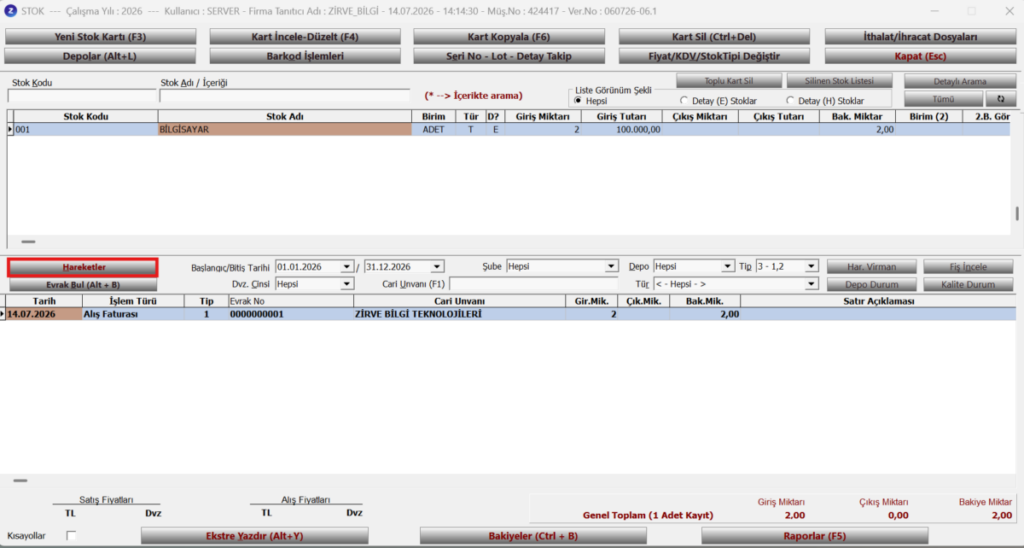The image size is (1024, 548).
Task: Choose the Detay (H) Stoklar radio button
Action: pyautogui.click(x=790, y=101)
